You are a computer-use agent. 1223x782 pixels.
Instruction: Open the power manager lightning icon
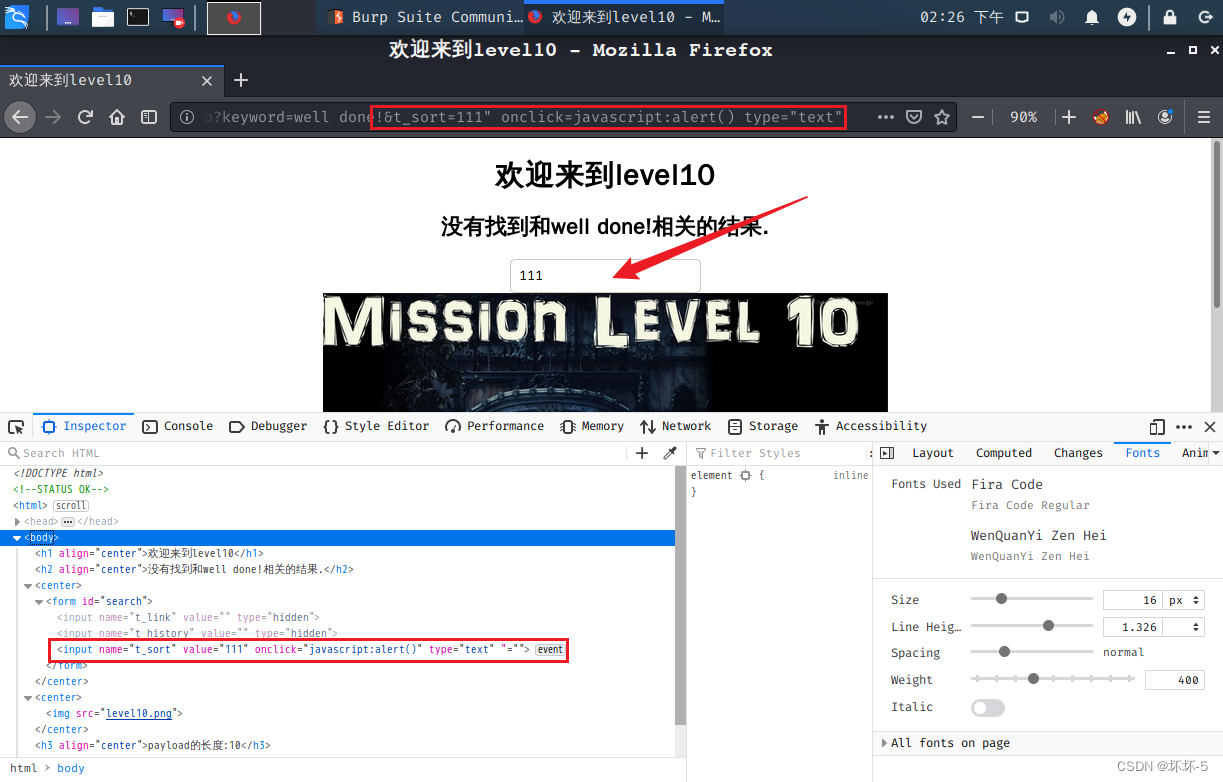[x=1127, y=17]
